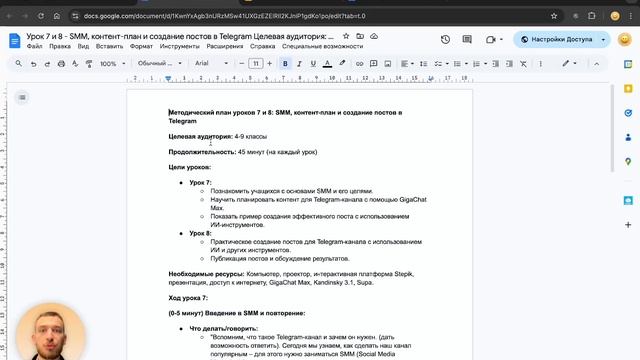Image resolution: width=640 pixels, height=360 pixels.
Task: Show the document outline
Action: tap(22, 97)
